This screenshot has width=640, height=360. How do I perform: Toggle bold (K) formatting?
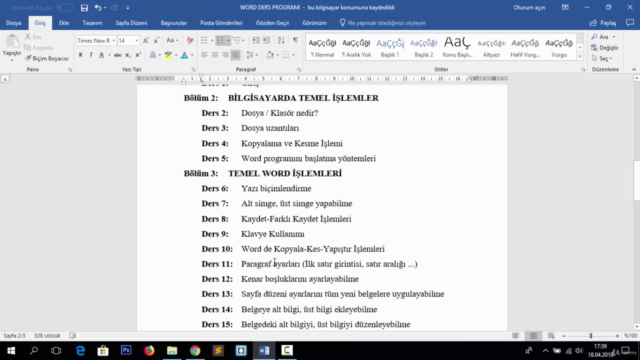81,55
